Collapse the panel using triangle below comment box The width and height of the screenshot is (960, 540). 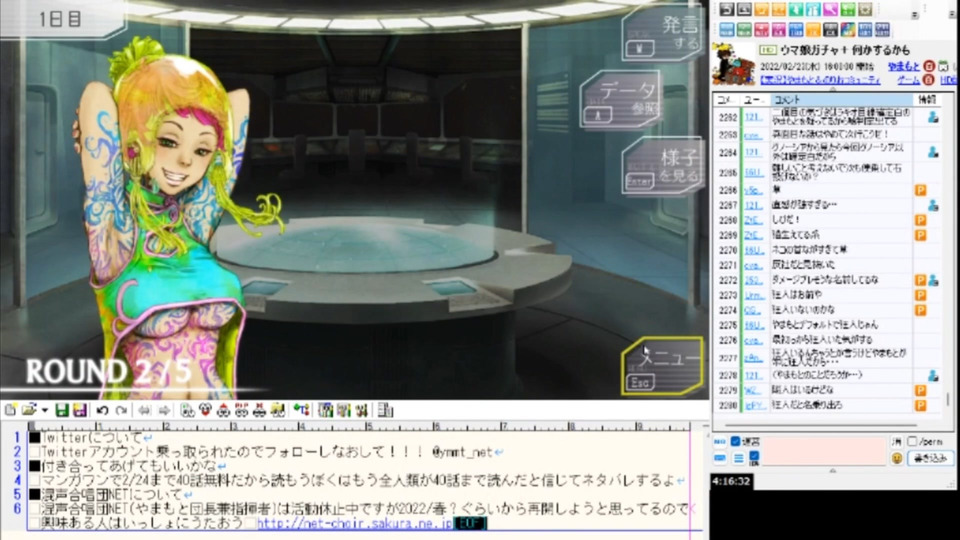tap(833, 471)
